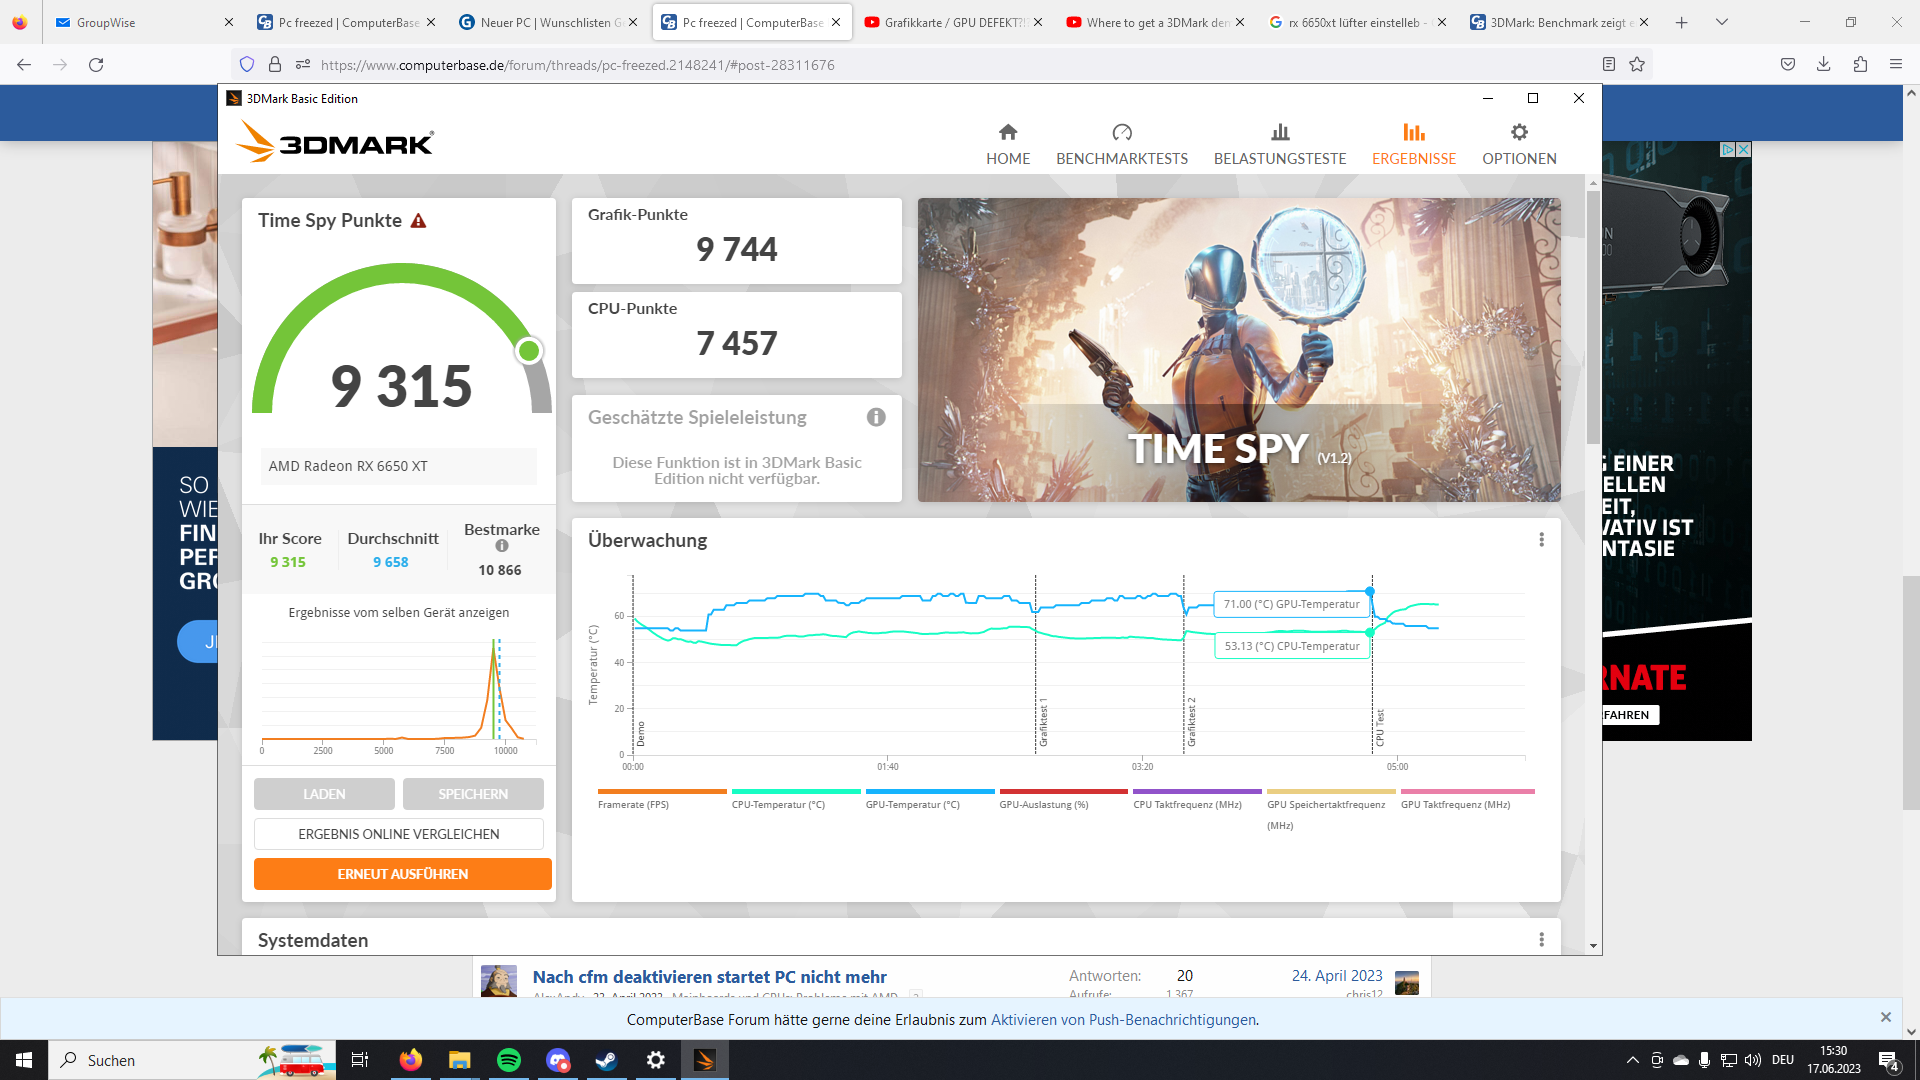Open Ergebnisse section in 3DMark
Image resolution: width=1920 pixels, height=1080 pixels.
[x=1414, y=144]
